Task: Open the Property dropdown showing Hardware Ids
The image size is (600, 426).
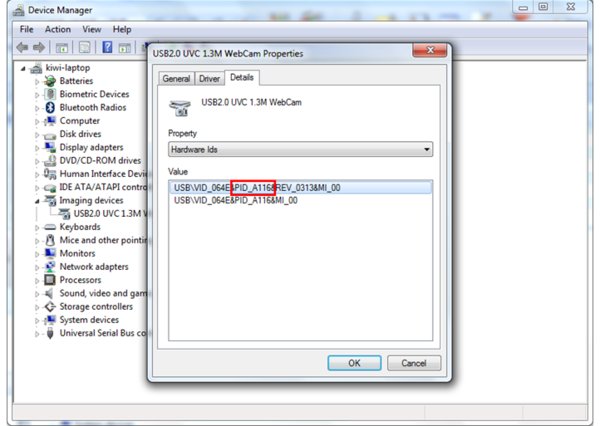Action: [x=301, y=149]
